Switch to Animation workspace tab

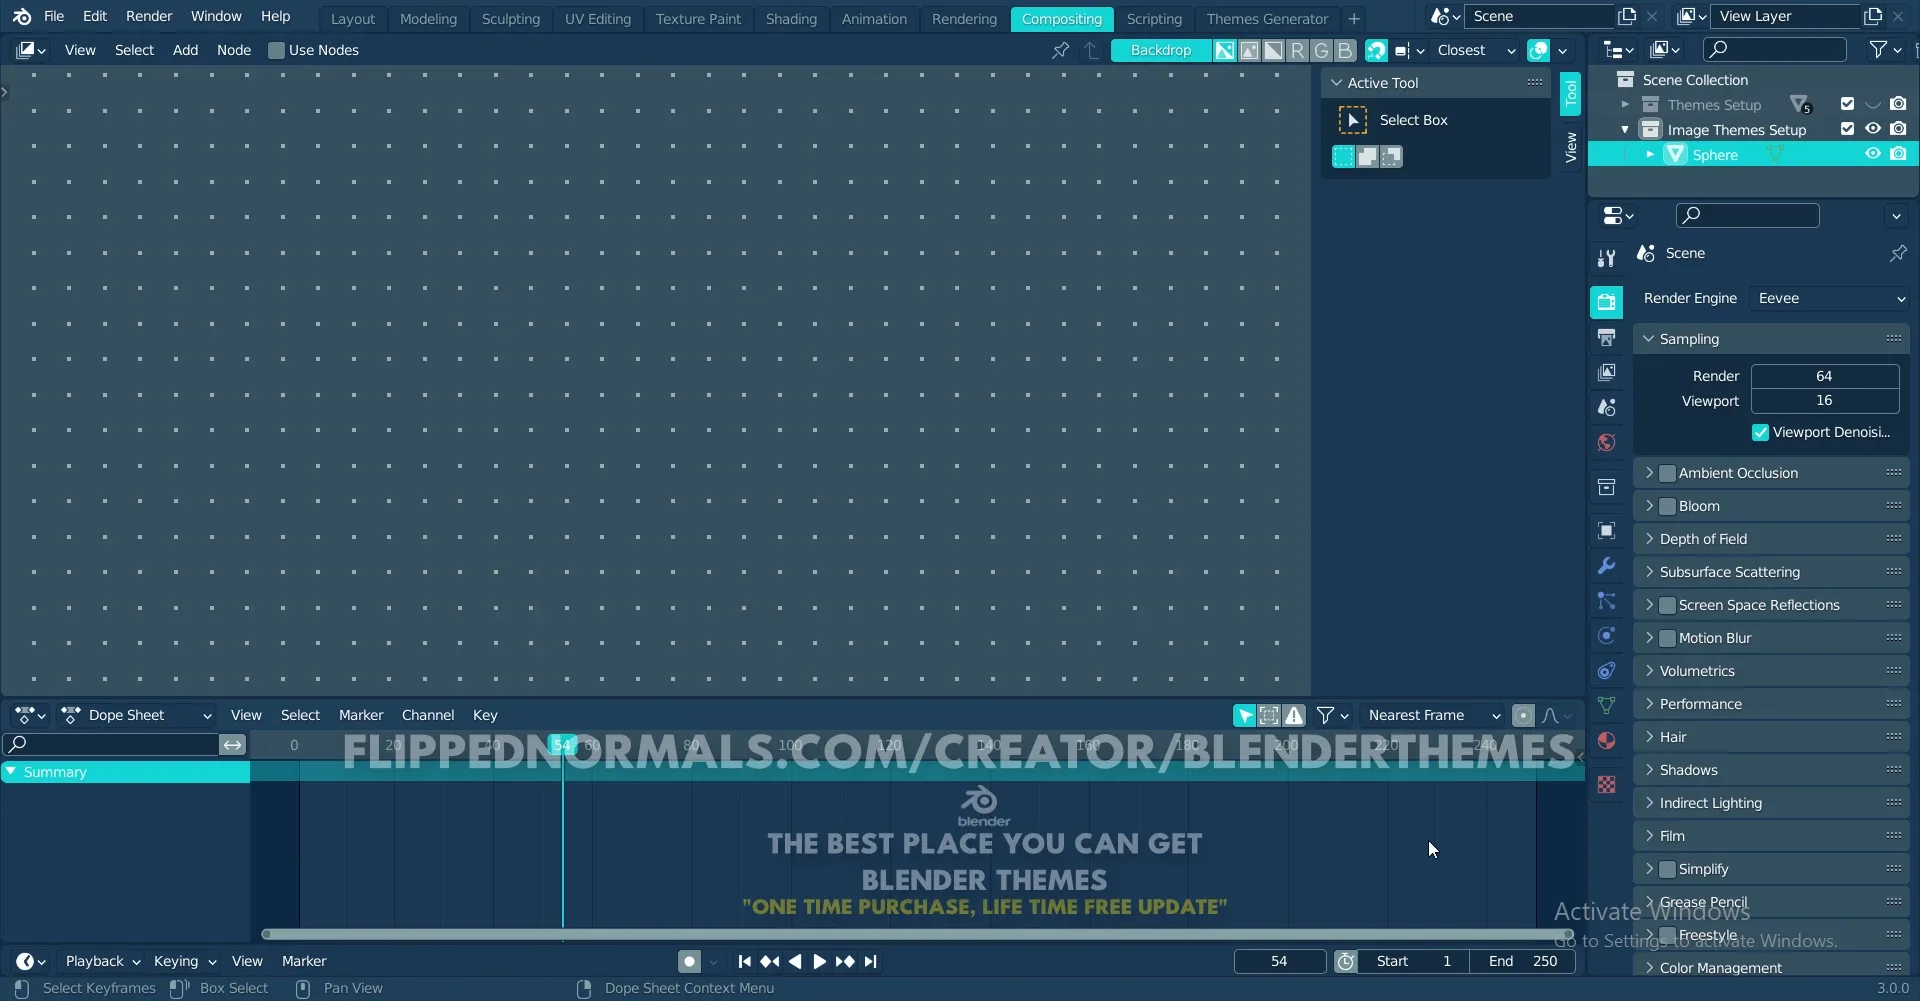874,19
